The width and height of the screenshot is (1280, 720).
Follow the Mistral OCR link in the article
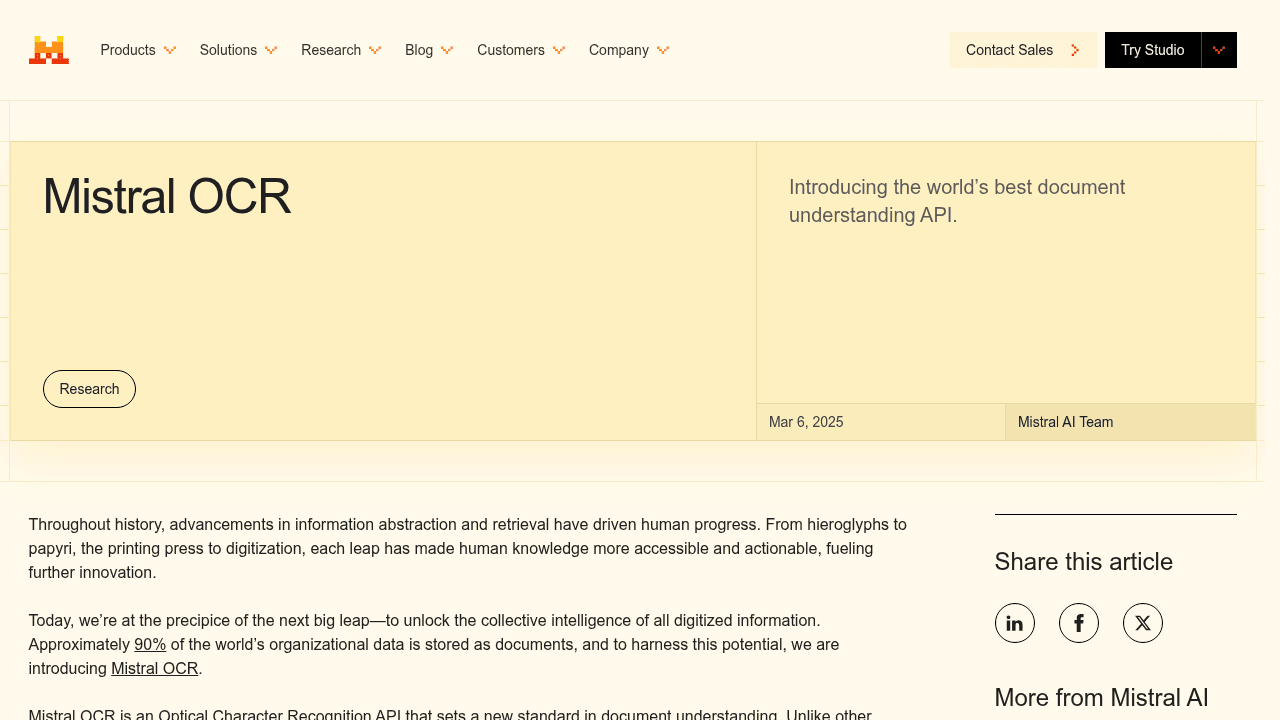click(155, 668)
